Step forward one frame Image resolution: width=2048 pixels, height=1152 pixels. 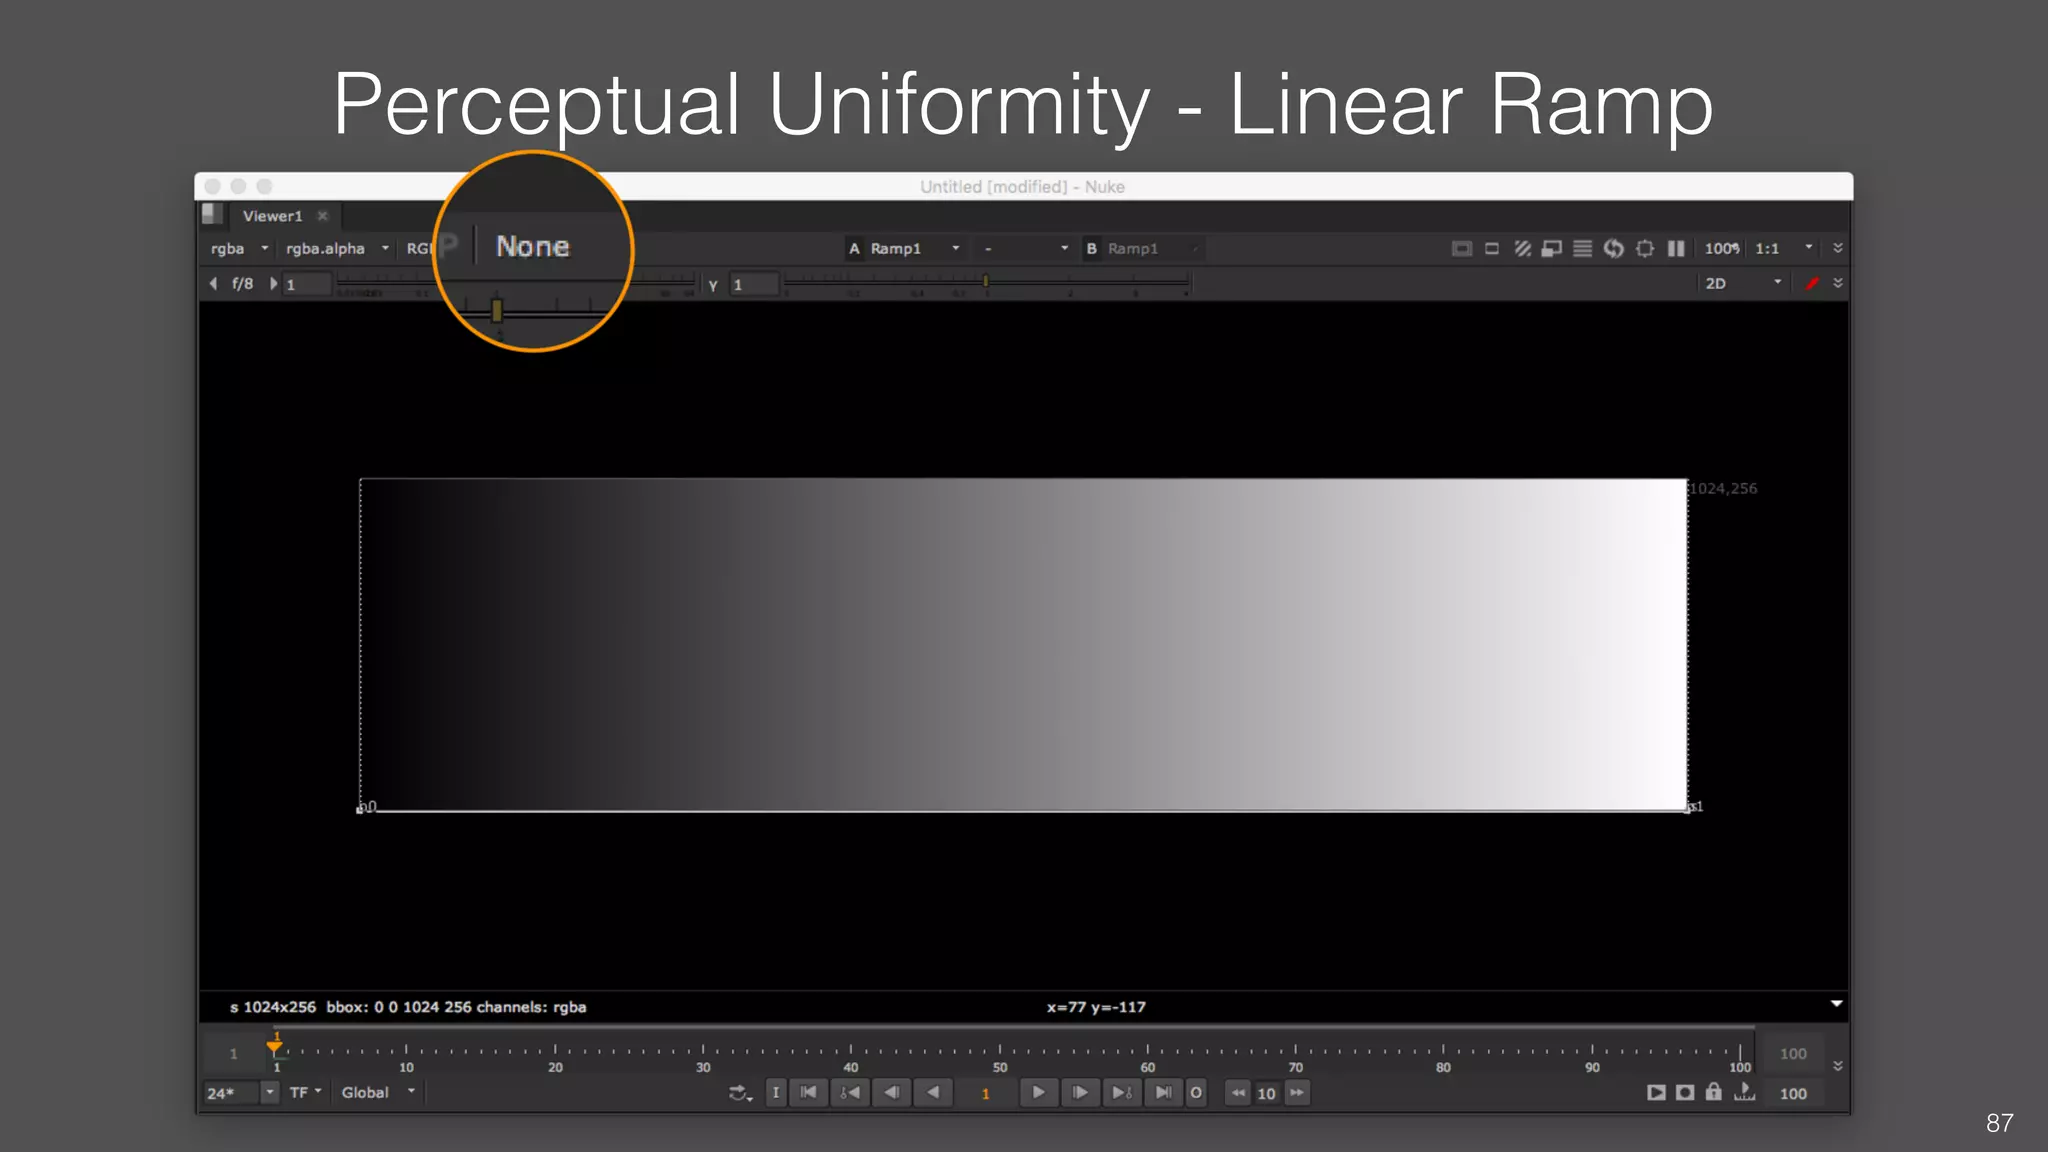click(x=1080, y=1093)
